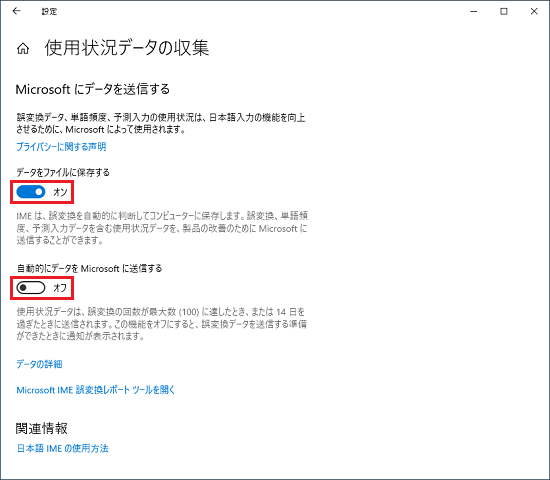550x480 pixels.
Task: Click the オン state text
Action: 60,192
